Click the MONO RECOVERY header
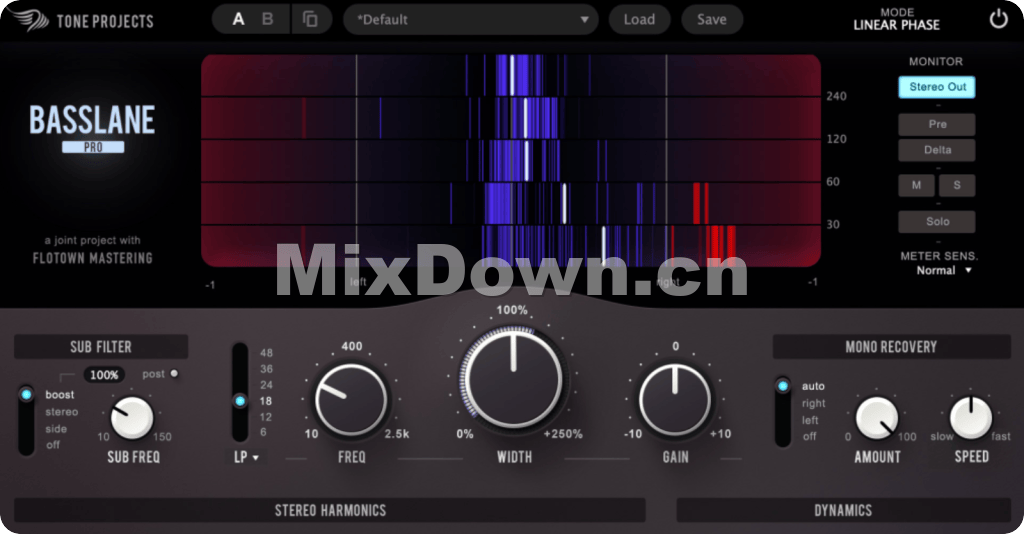The image size is (1024, 534). [x=891, y=347]
